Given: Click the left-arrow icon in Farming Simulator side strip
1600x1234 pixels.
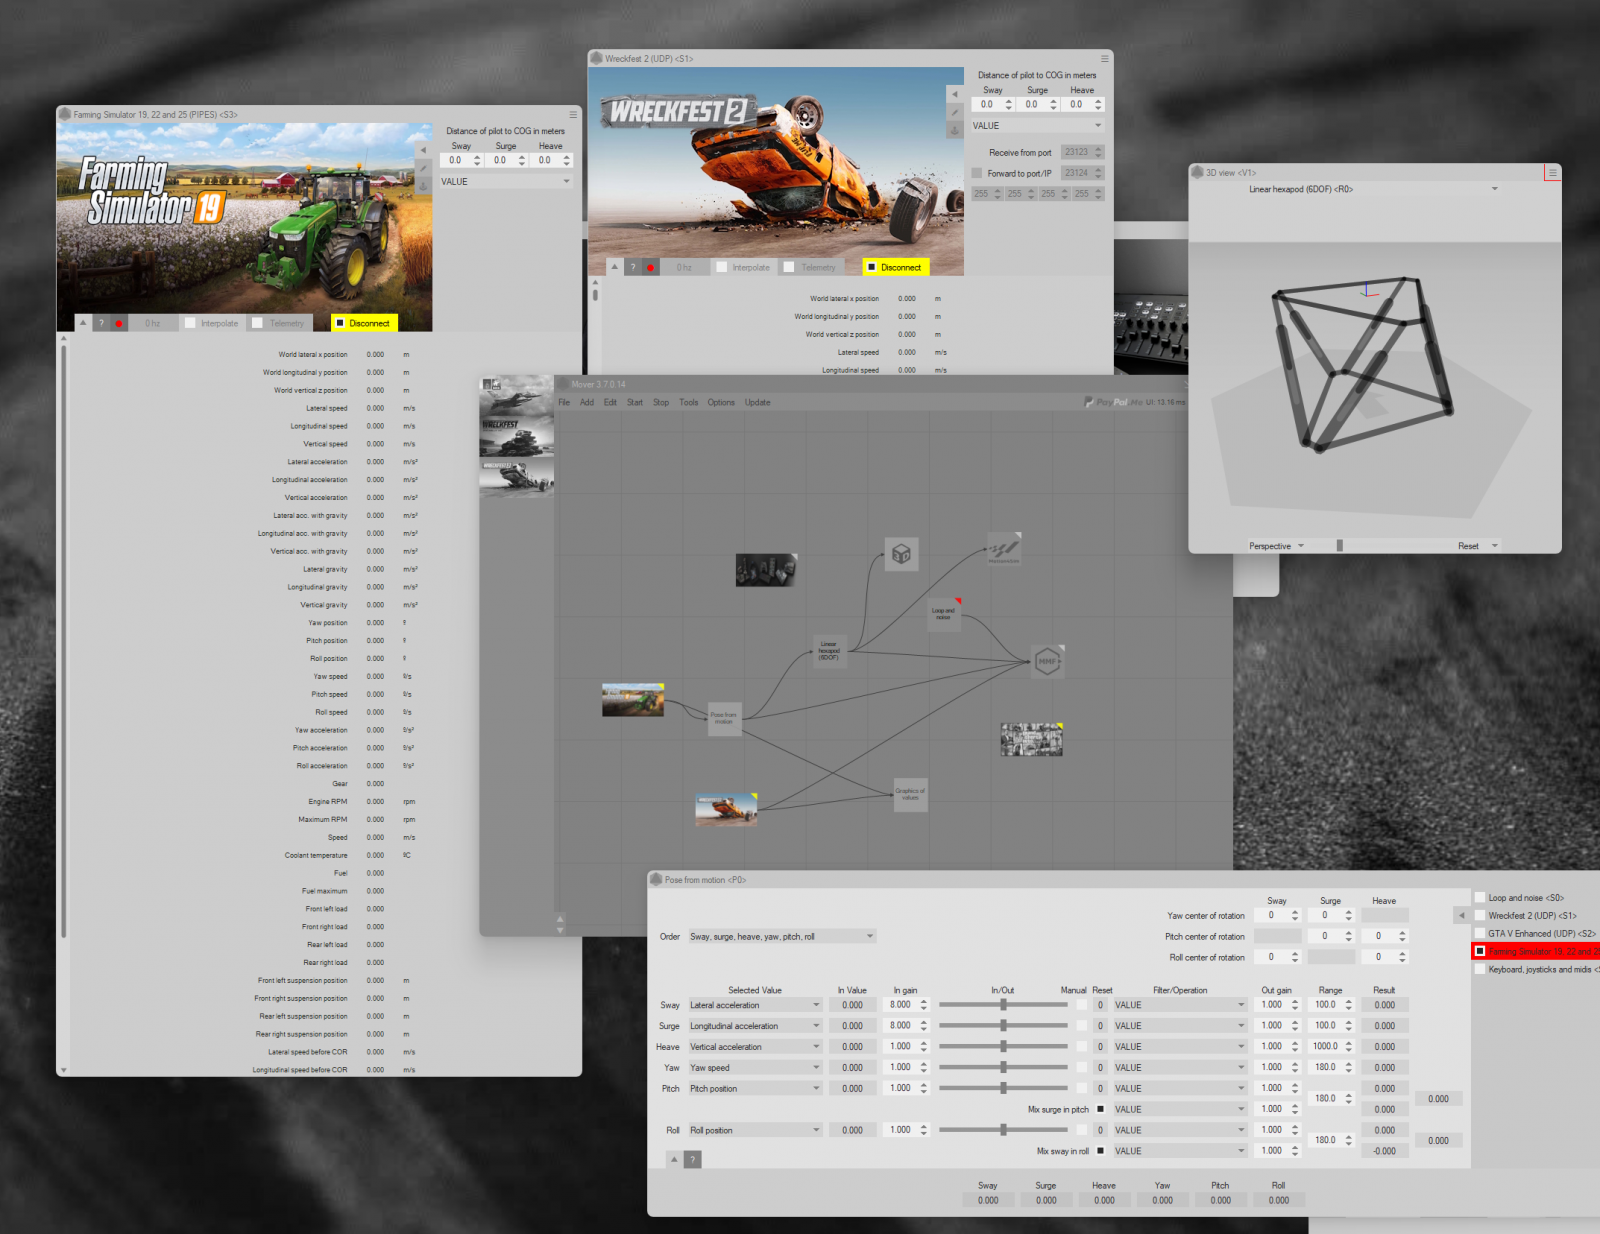Looking at the screenshot, I should point(423,149).
